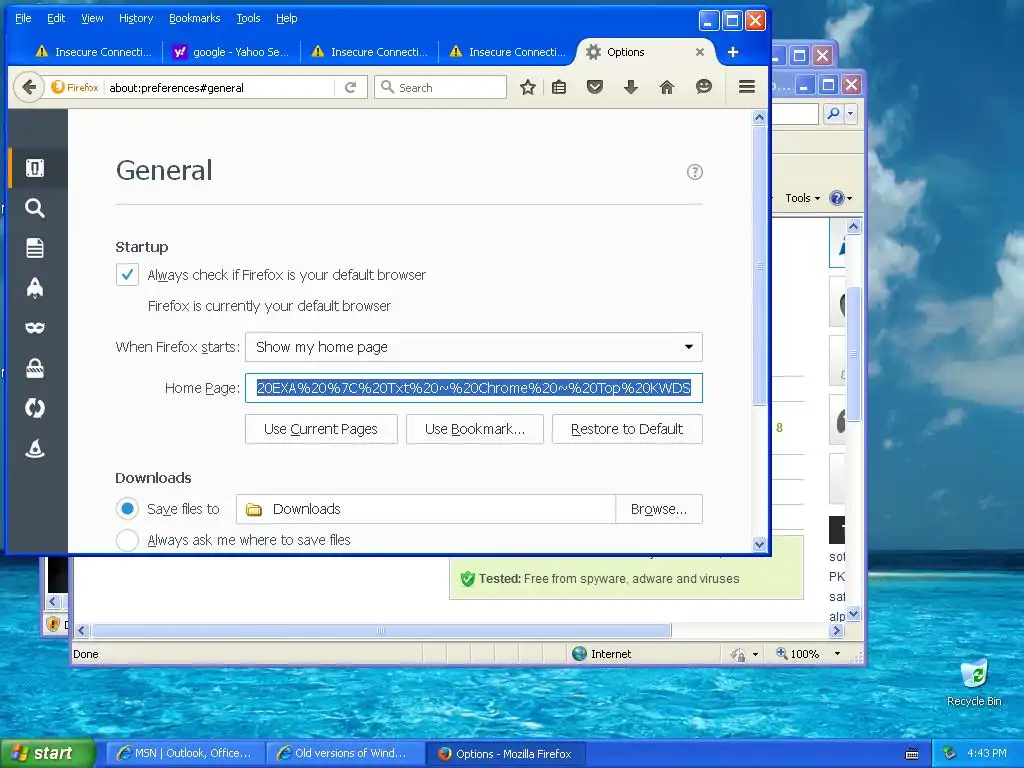Open the IE status bar protected mode dropdown
Screen dimensions: 1024x768
pyautogui.click(x=756, y=654)
